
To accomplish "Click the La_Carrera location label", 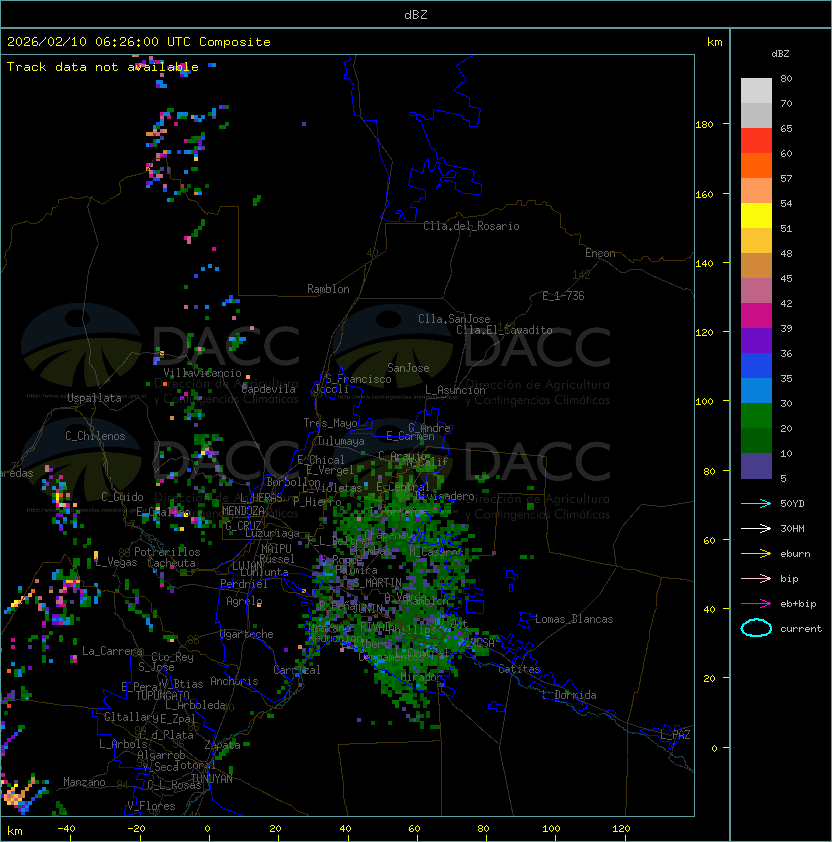I will tap(112, 651).
